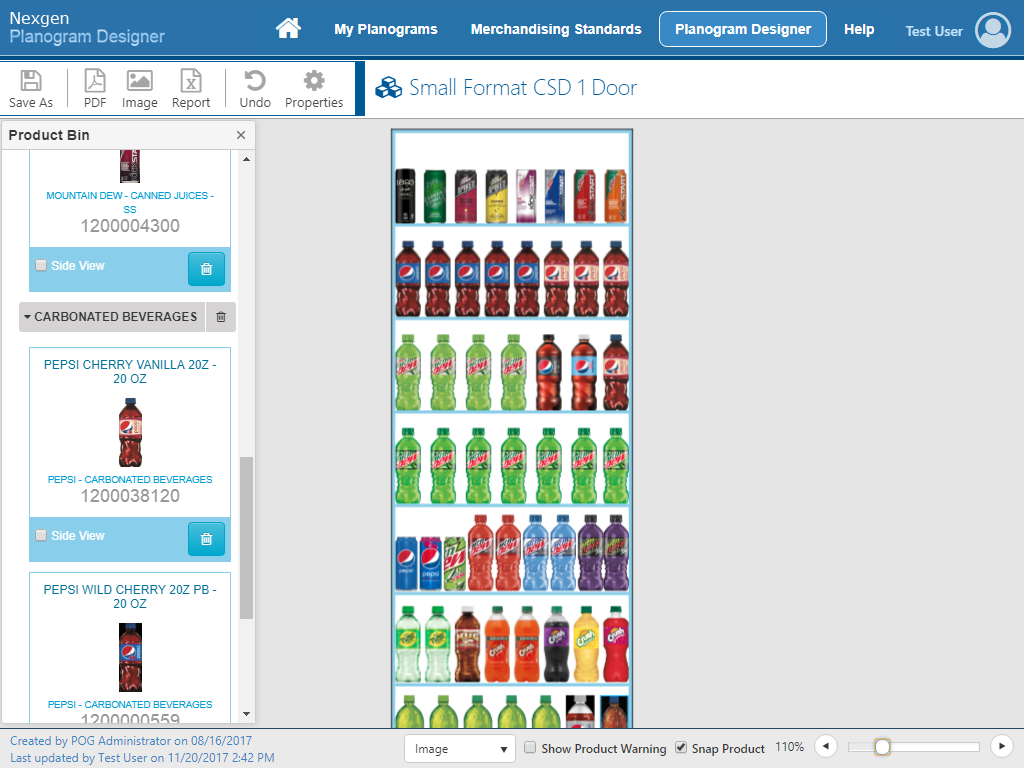Check Side View for Pepsi Cherry Vanilla

point(41,536)
